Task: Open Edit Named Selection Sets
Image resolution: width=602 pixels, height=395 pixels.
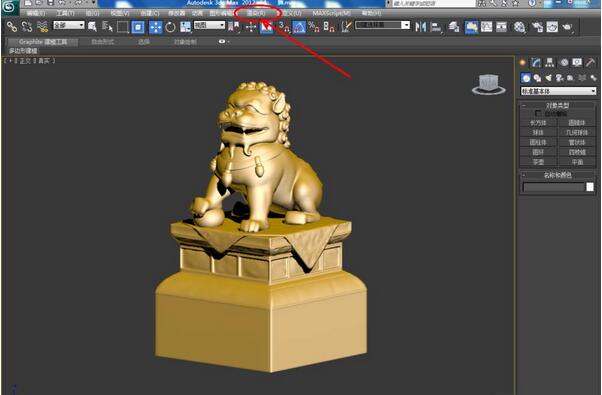Action: click(346, 27)
